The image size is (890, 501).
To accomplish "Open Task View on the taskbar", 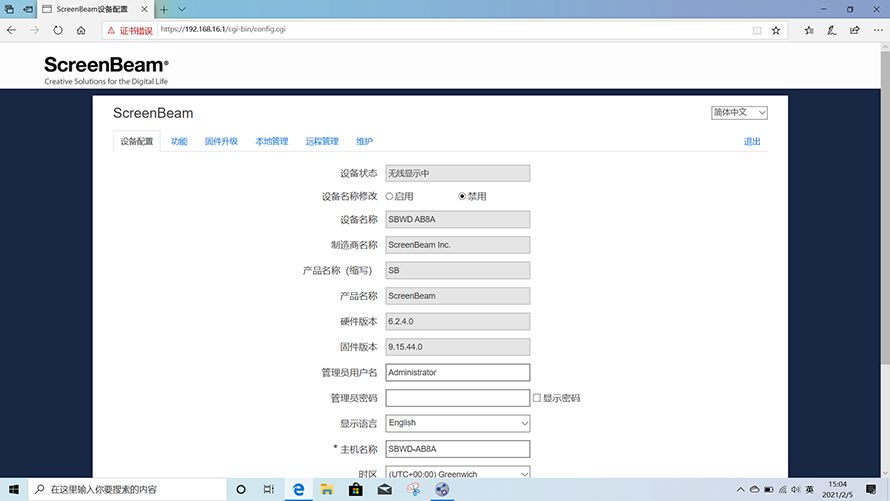I will [x=269, y=489].
